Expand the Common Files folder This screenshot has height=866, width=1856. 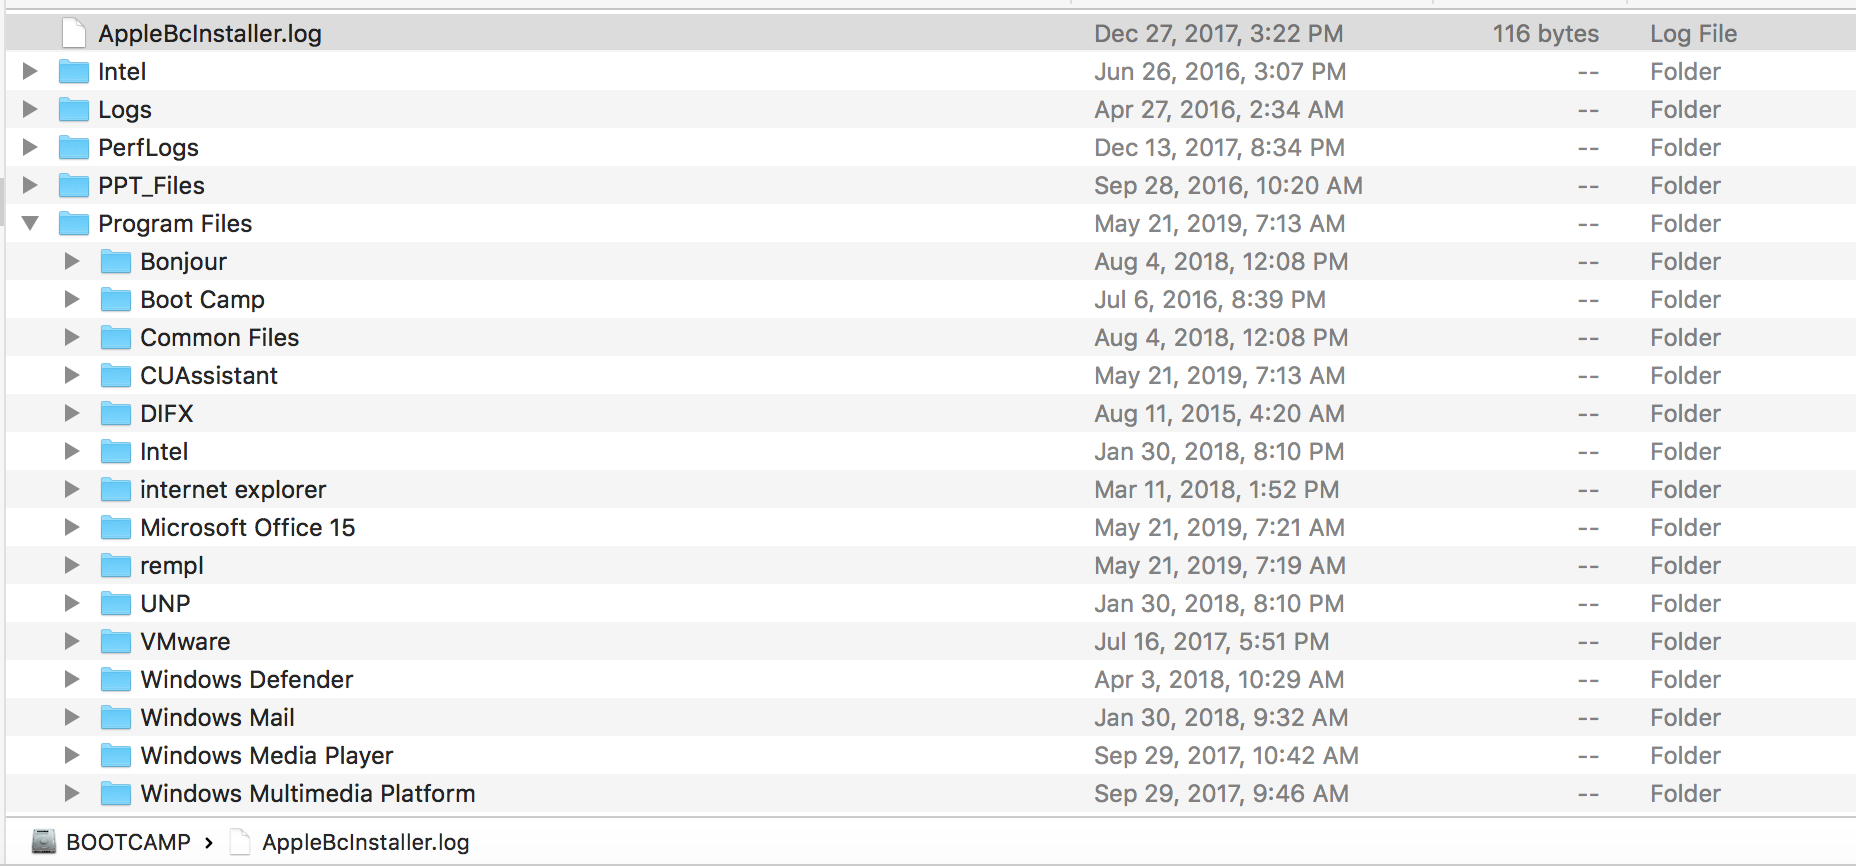71,337
